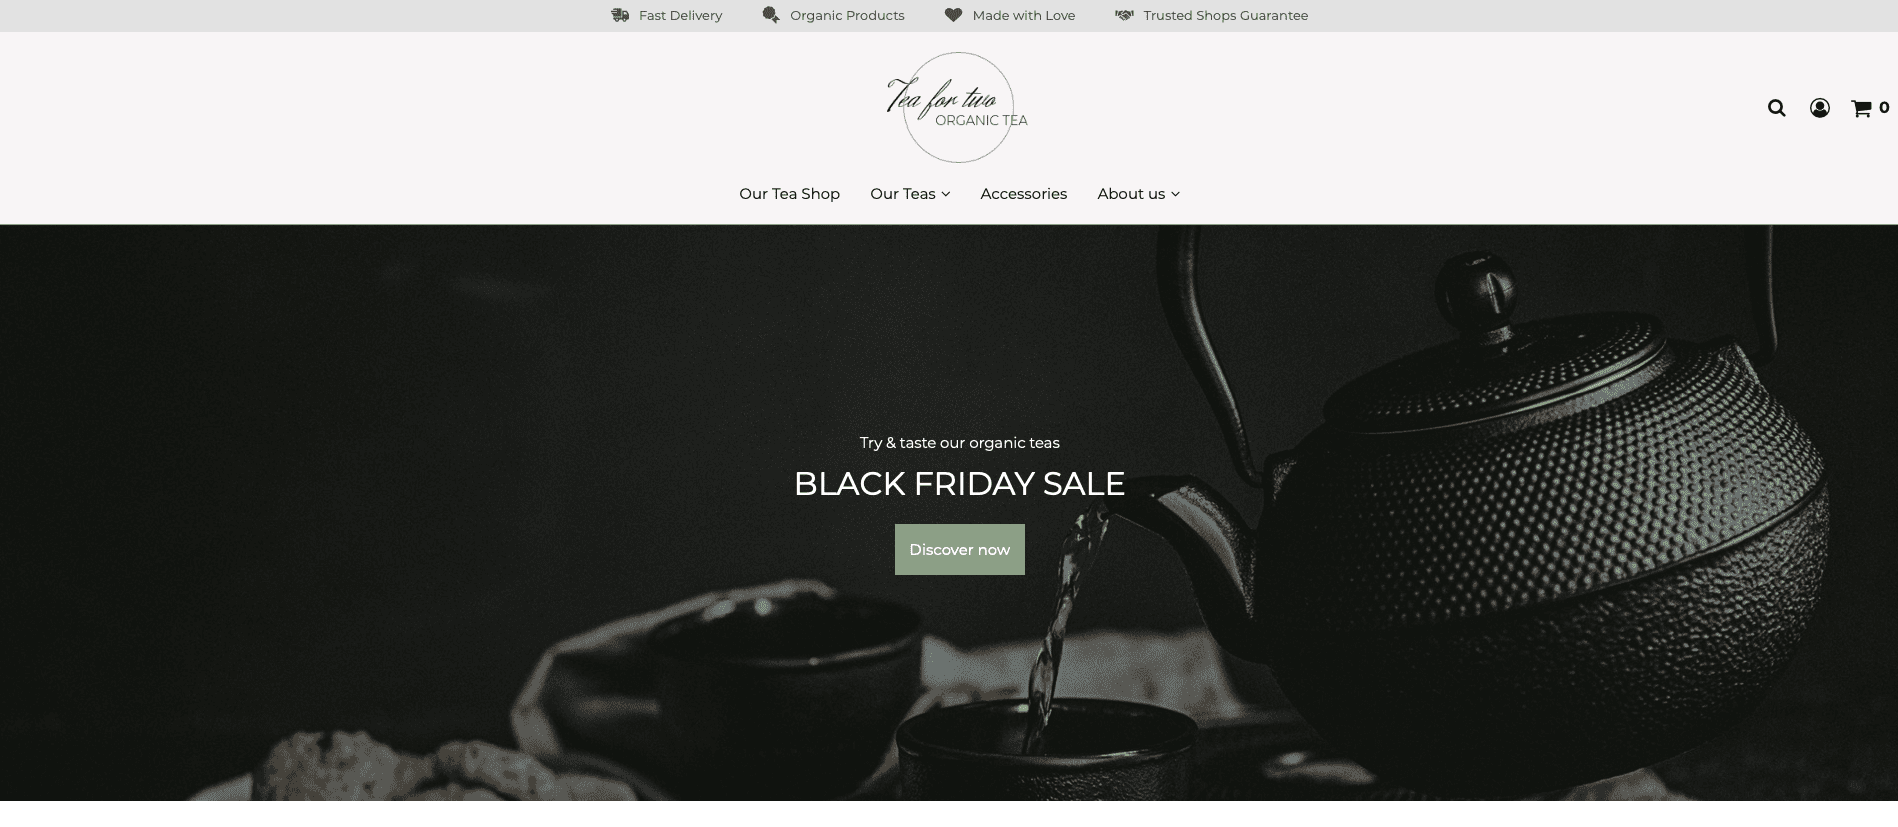Screen dimensions: 1898x827
Task: Click the Trusted Shops Guarantee text
Action: [1225, 15]
